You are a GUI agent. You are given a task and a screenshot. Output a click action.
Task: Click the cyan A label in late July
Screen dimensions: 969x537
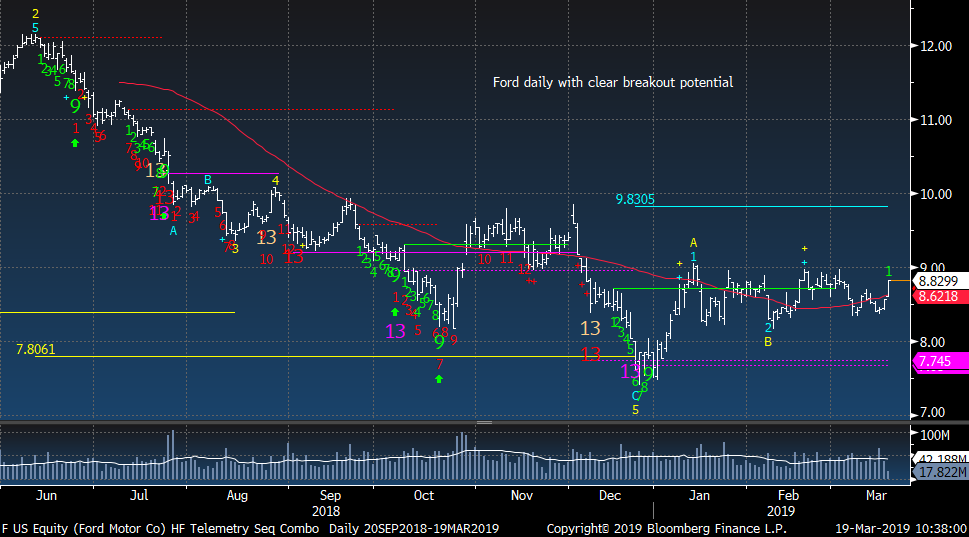pyautogui.click(x=173, y=230)
